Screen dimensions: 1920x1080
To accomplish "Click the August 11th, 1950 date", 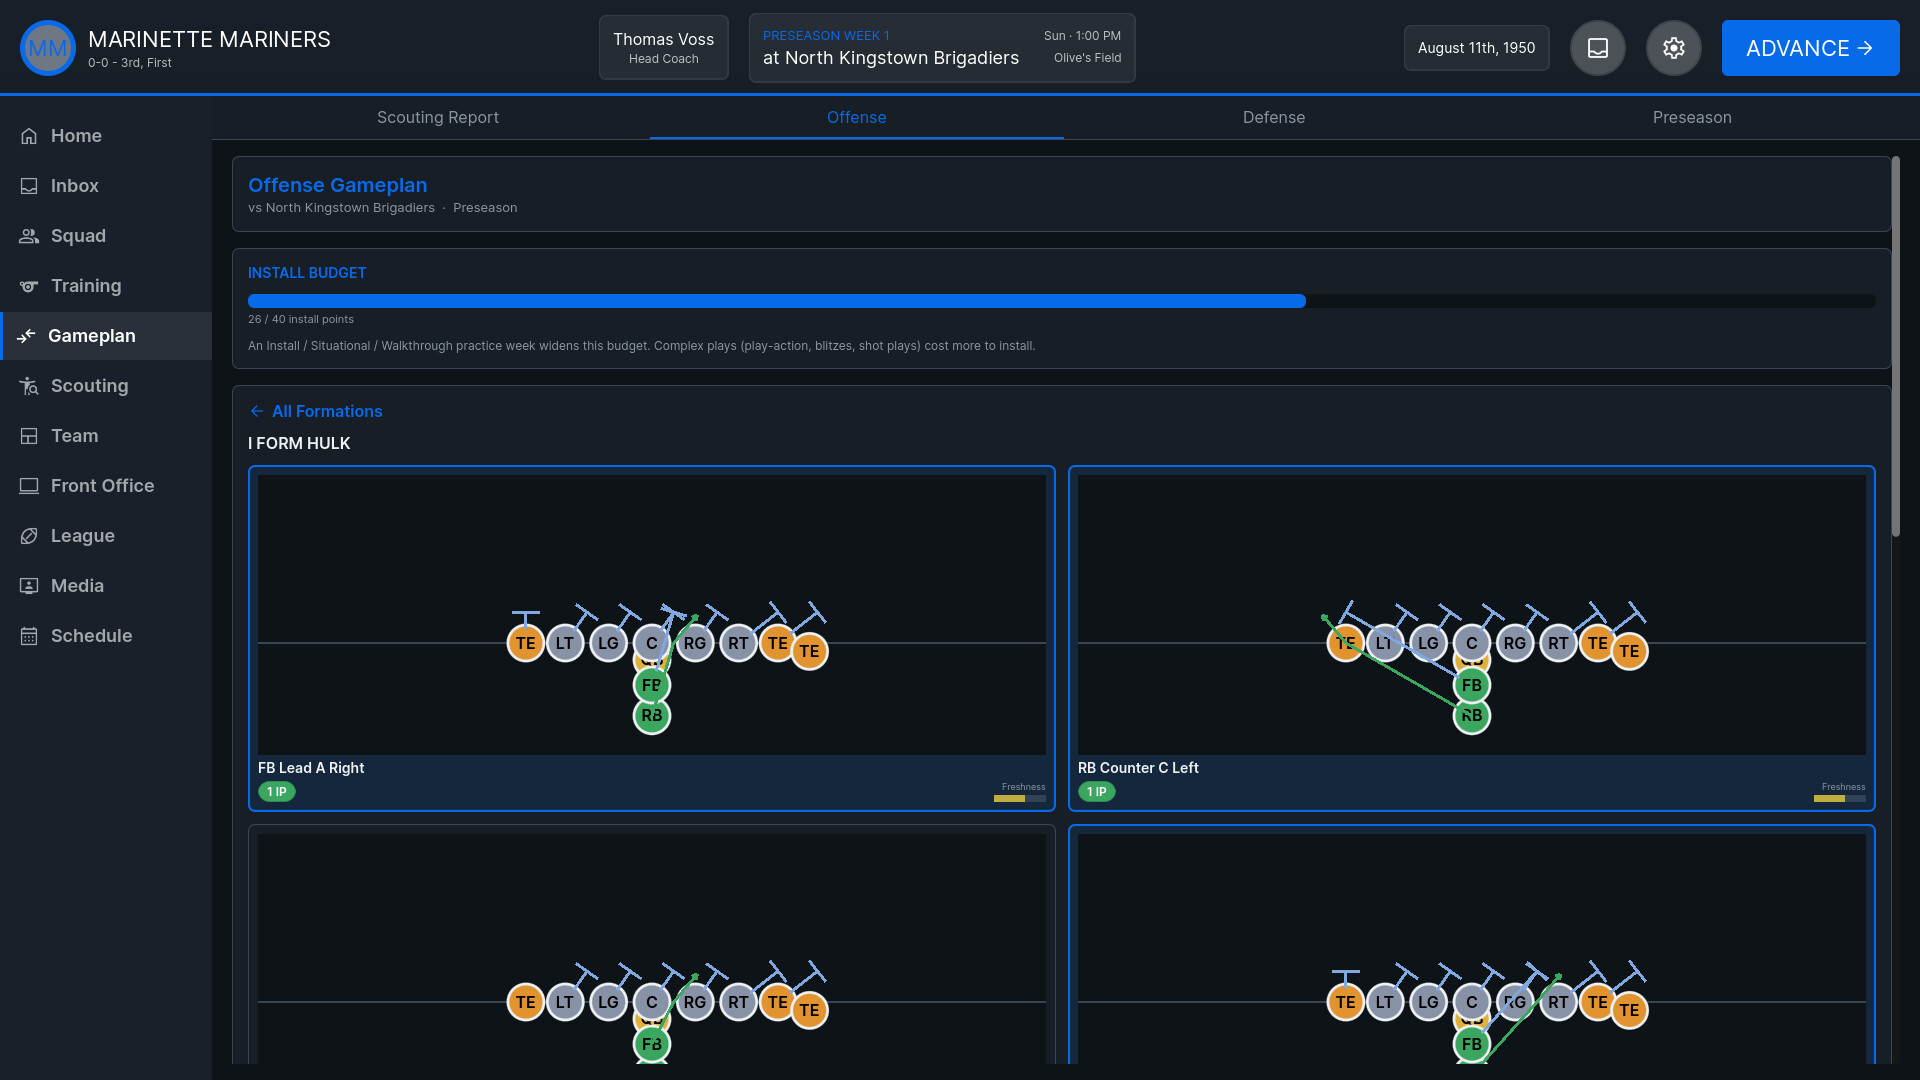I will click(x=1476, y=48).
